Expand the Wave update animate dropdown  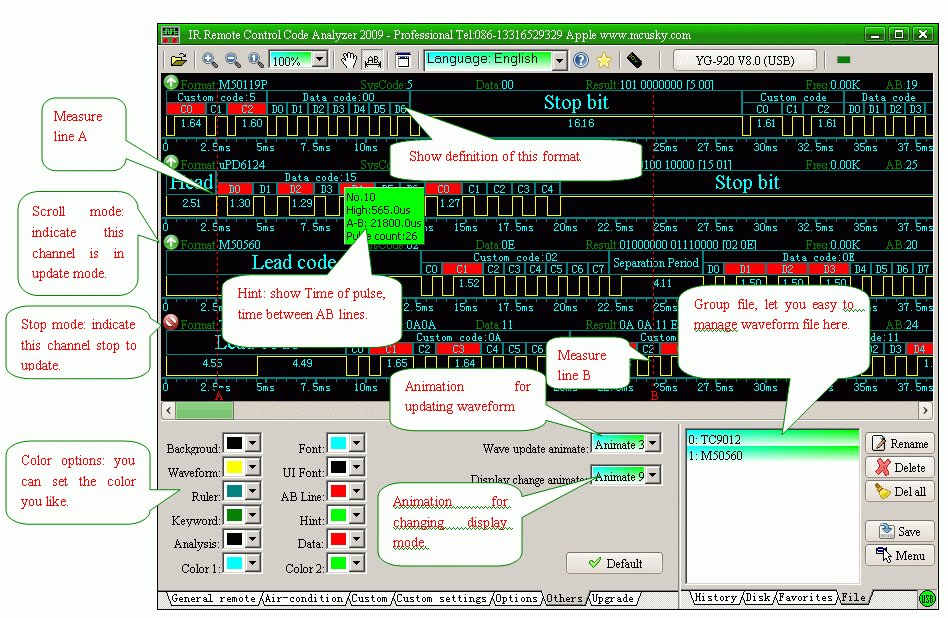[x=652, y=443]
